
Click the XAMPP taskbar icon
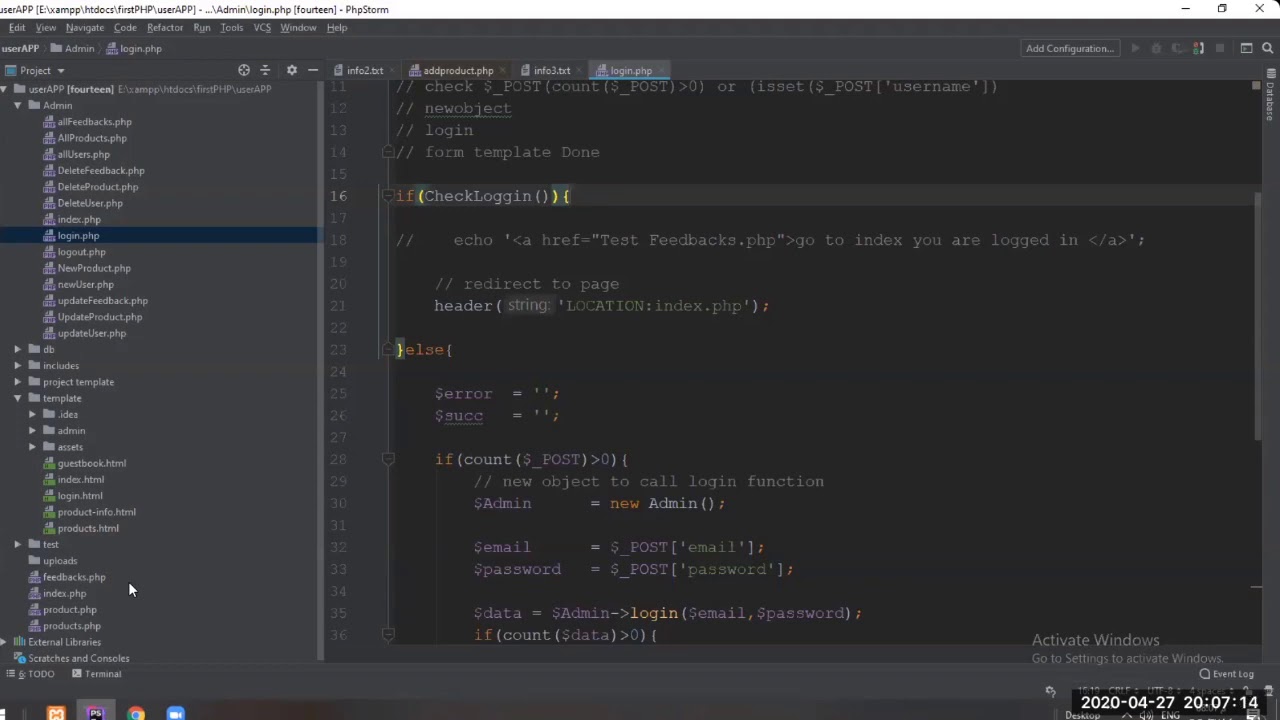[x=56, y=713]
